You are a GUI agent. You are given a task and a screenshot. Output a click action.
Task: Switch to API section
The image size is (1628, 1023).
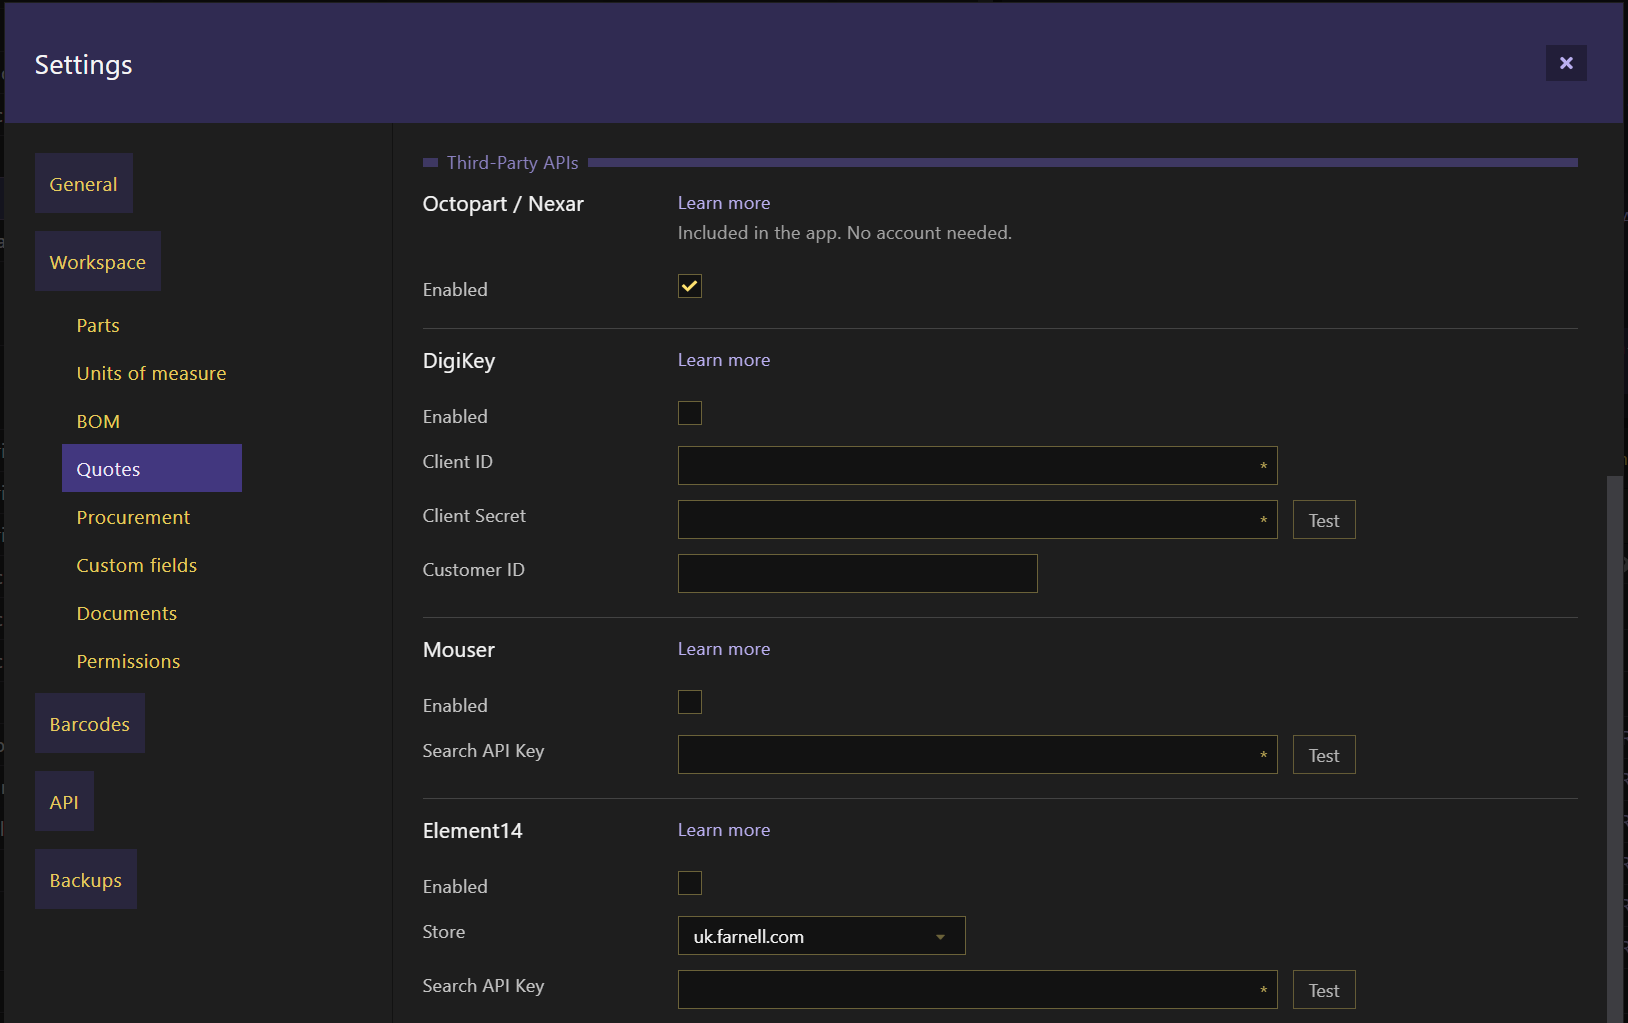tap(64, 801)
